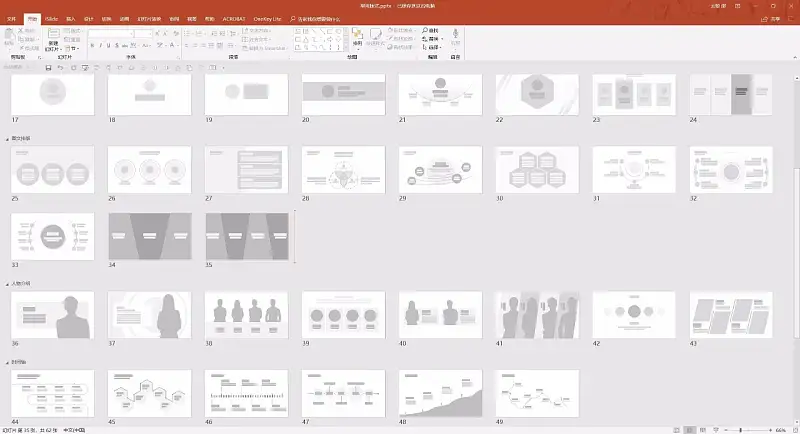Switch to the Design tab

pyautogui.click(x=88, y=19)
